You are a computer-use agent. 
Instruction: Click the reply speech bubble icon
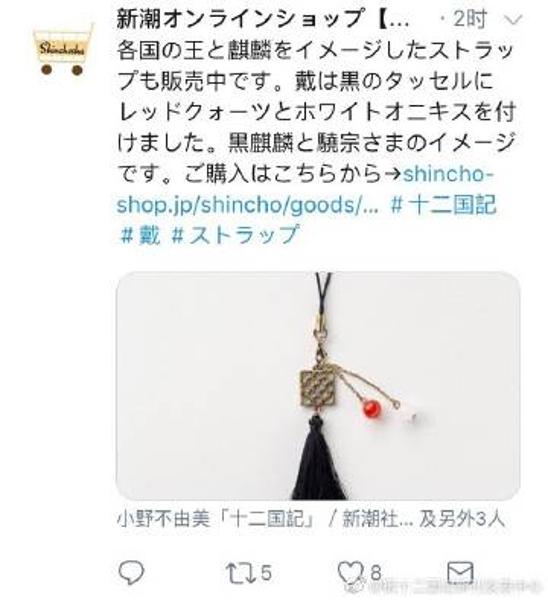tap(131, 572)
